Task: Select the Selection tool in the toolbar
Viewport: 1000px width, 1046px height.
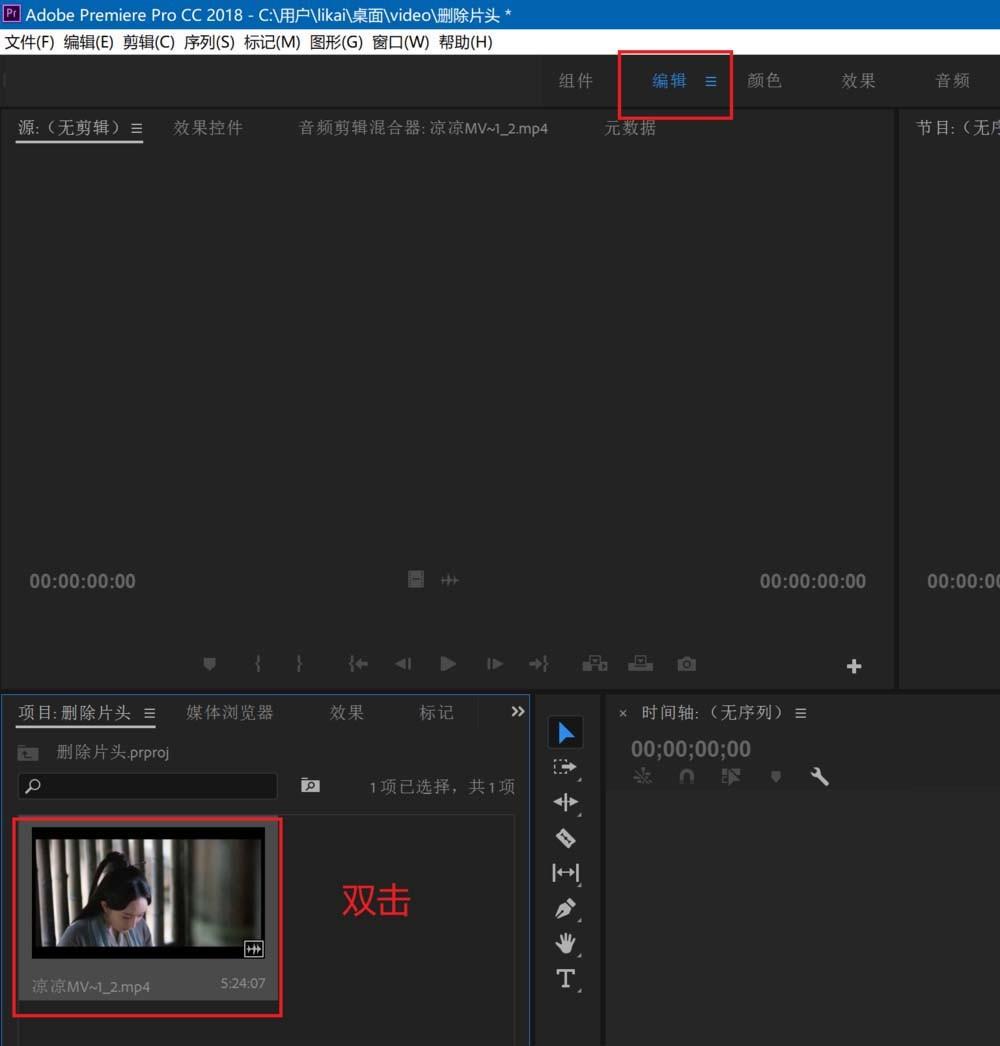Action: coord(565,733)
